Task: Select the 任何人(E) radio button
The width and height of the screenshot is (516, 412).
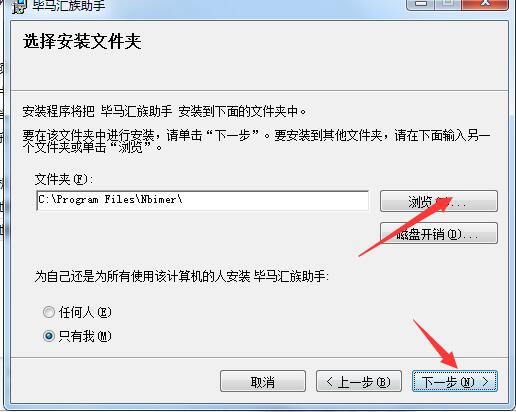Action: click(x=49, y=312)
